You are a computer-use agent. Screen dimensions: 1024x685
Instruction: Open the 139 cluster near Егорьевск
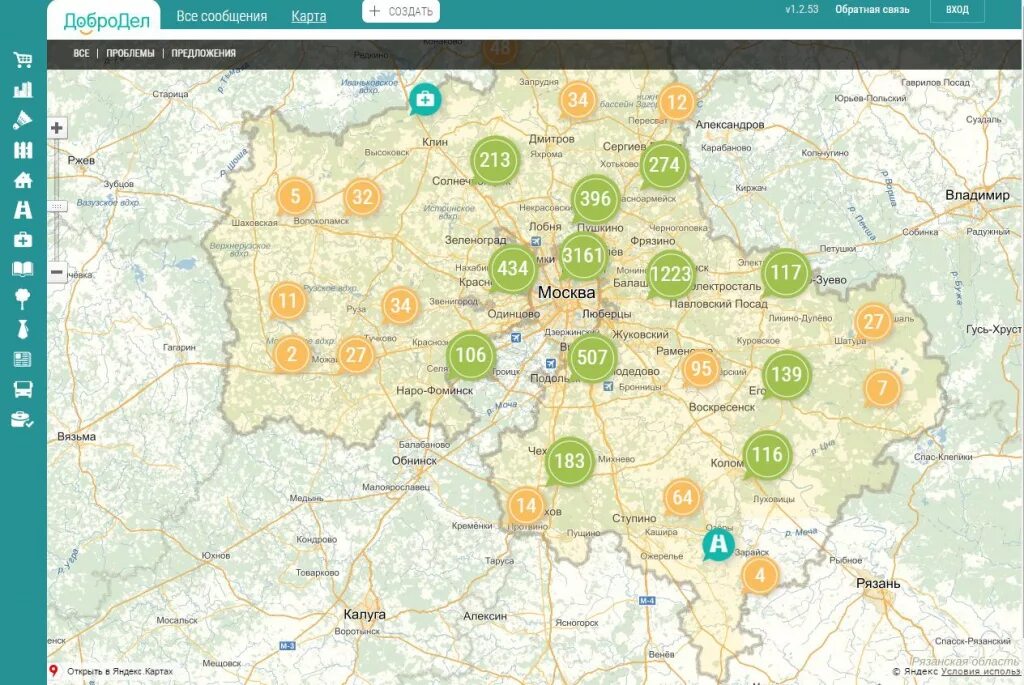(x=786, y=375)
